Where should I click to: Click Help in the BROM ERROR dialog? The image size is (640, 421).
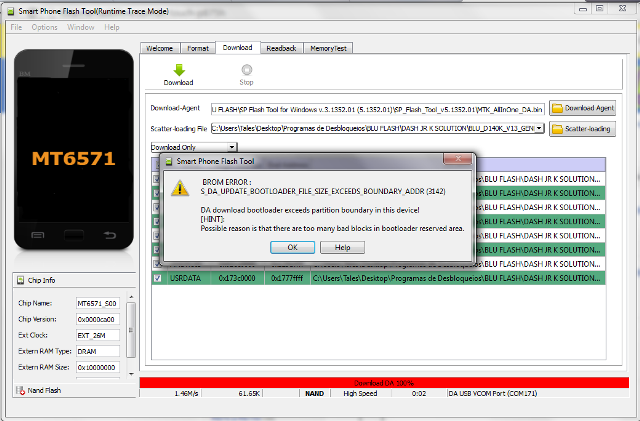tap(342, 247)
